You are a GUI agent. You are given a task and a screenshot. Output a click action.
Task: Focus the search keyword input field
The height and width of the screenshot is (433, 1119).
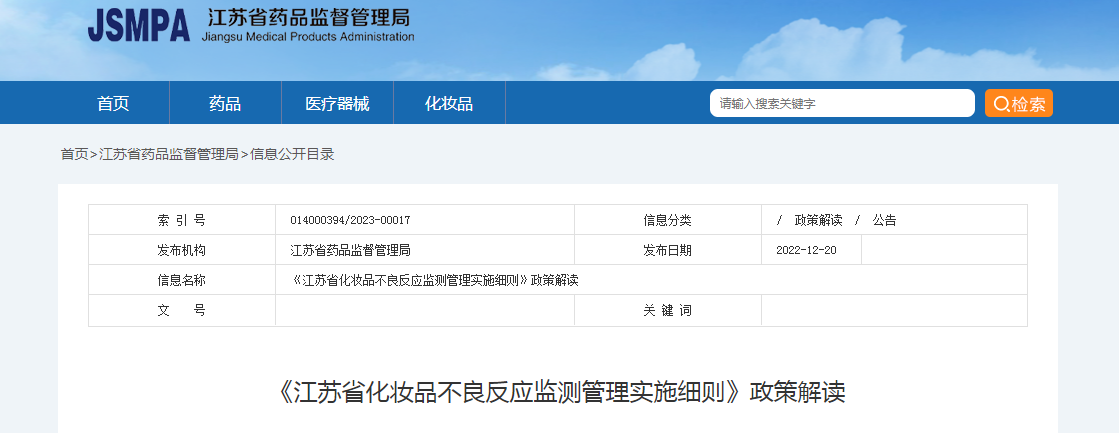pyautogui.click(x=842, y=103)
